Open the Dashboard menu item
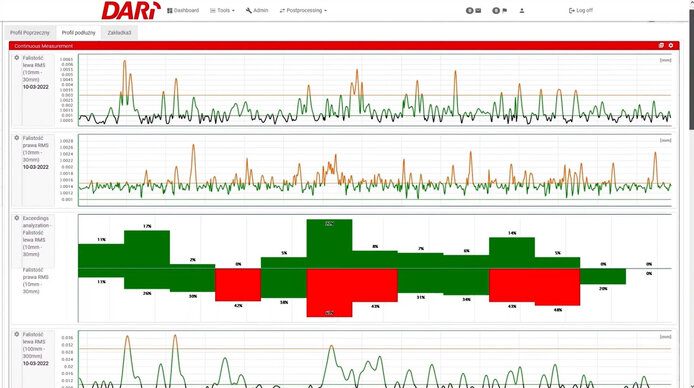 pyautogui.click(x=183, y=10)
